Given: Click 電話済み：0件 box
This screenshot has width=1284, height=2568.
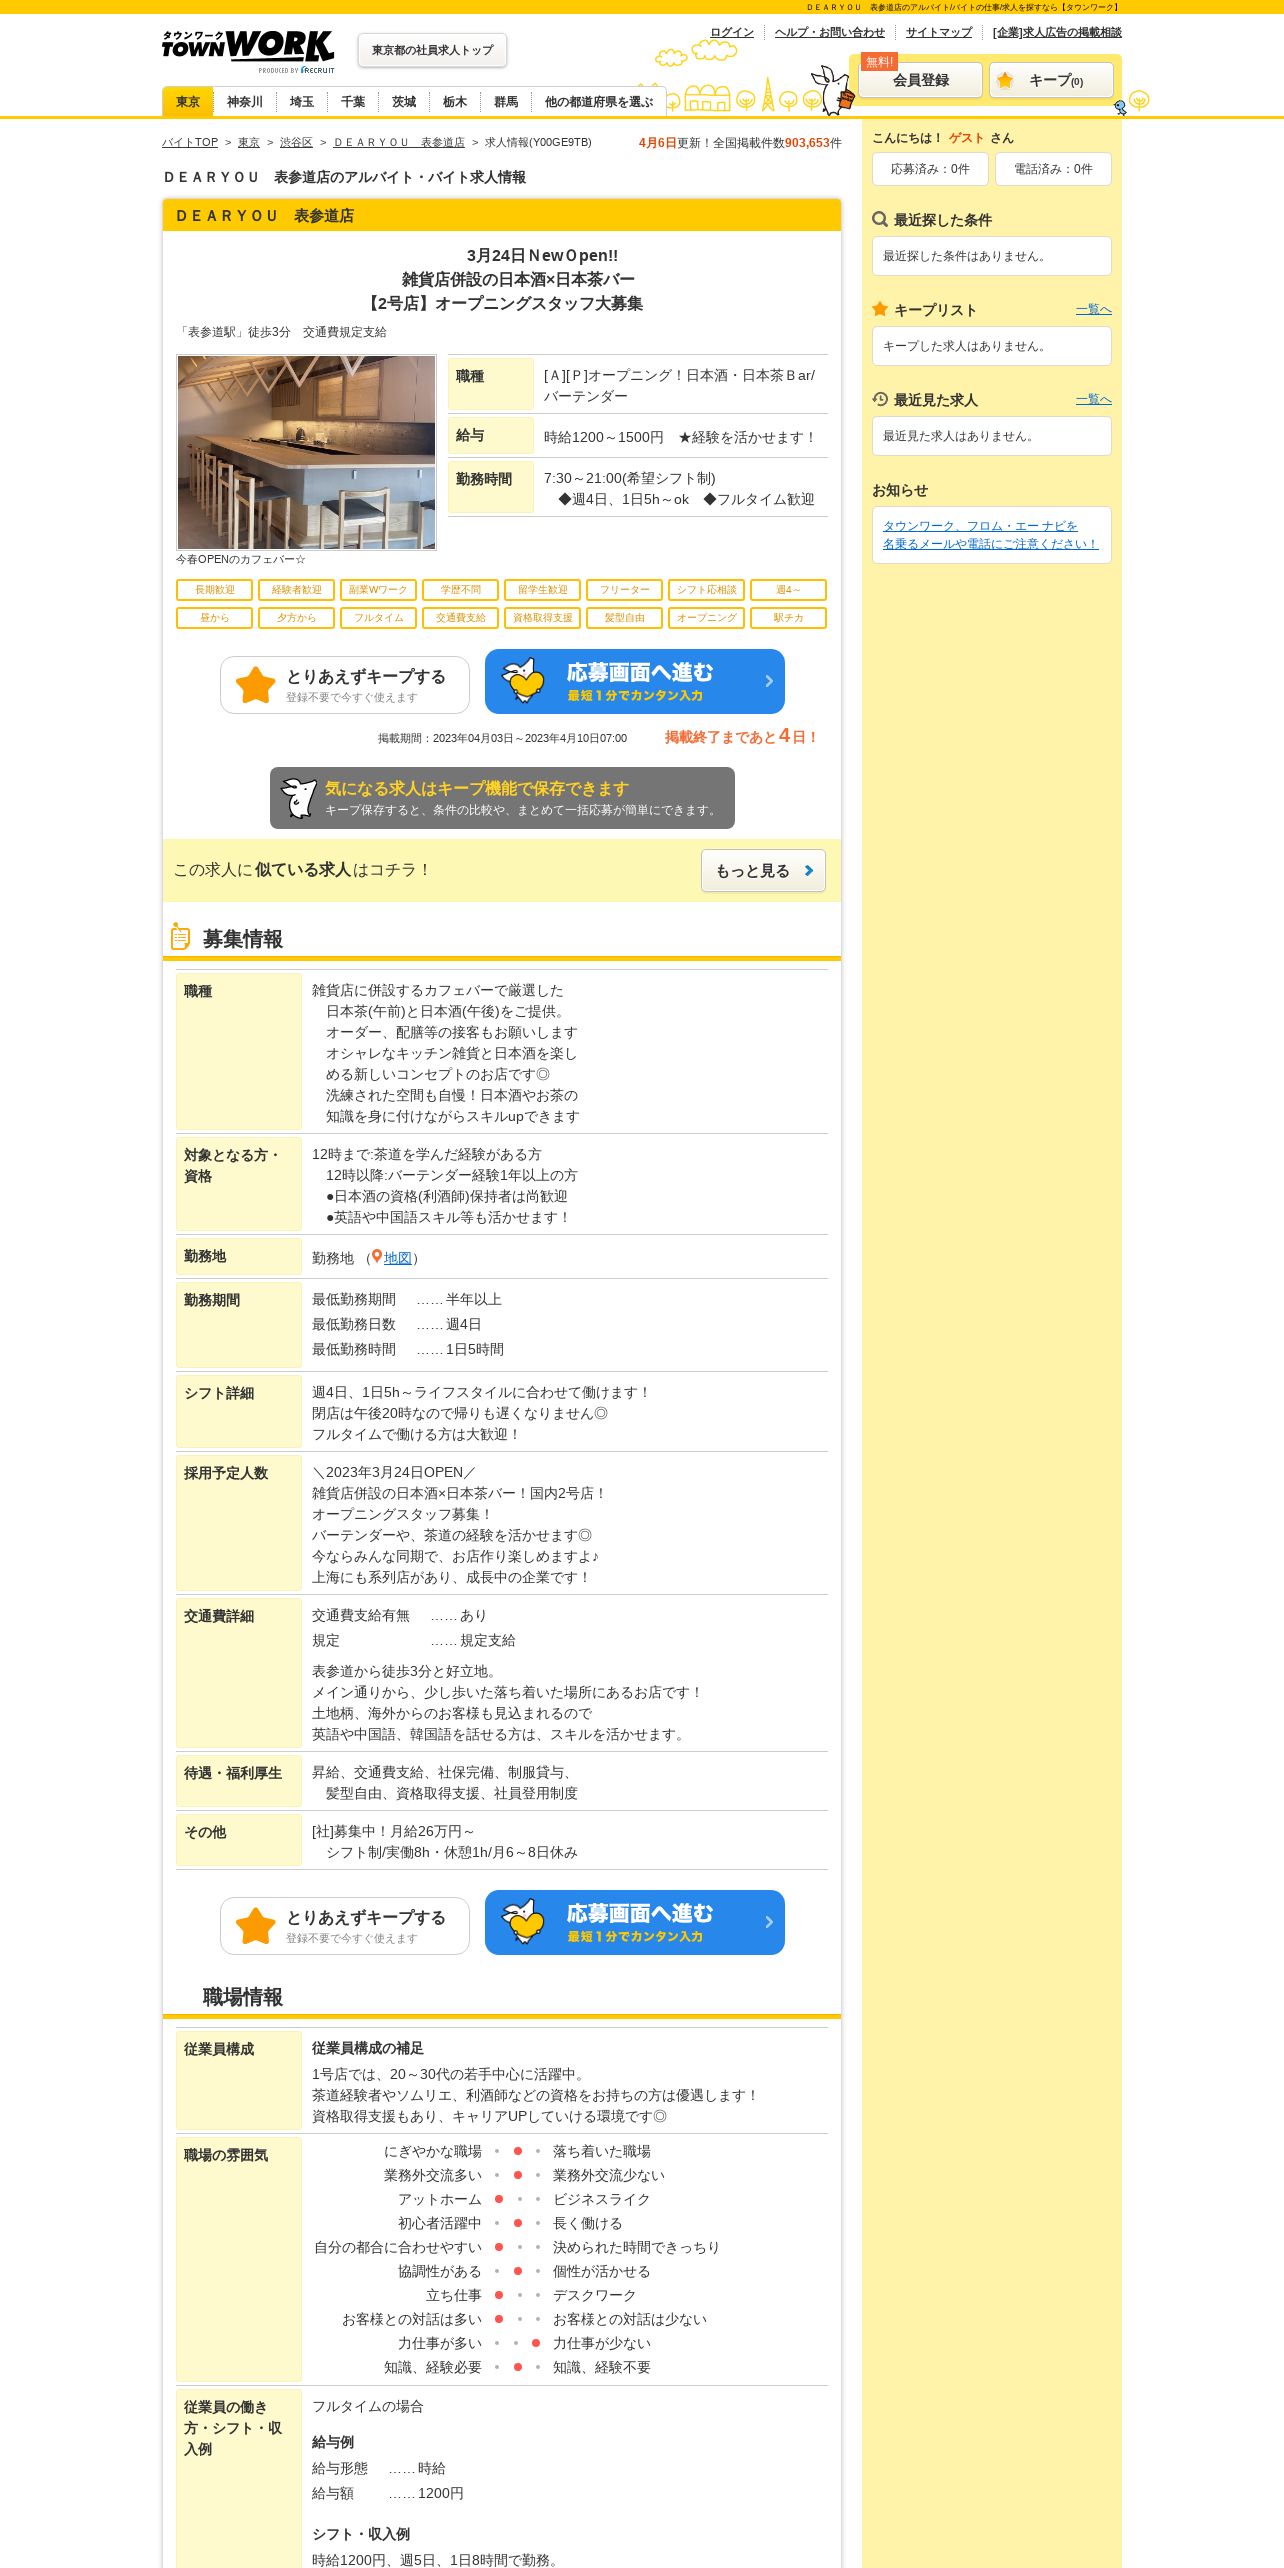Looking at the screenshot, I should tap(1053, 169).
